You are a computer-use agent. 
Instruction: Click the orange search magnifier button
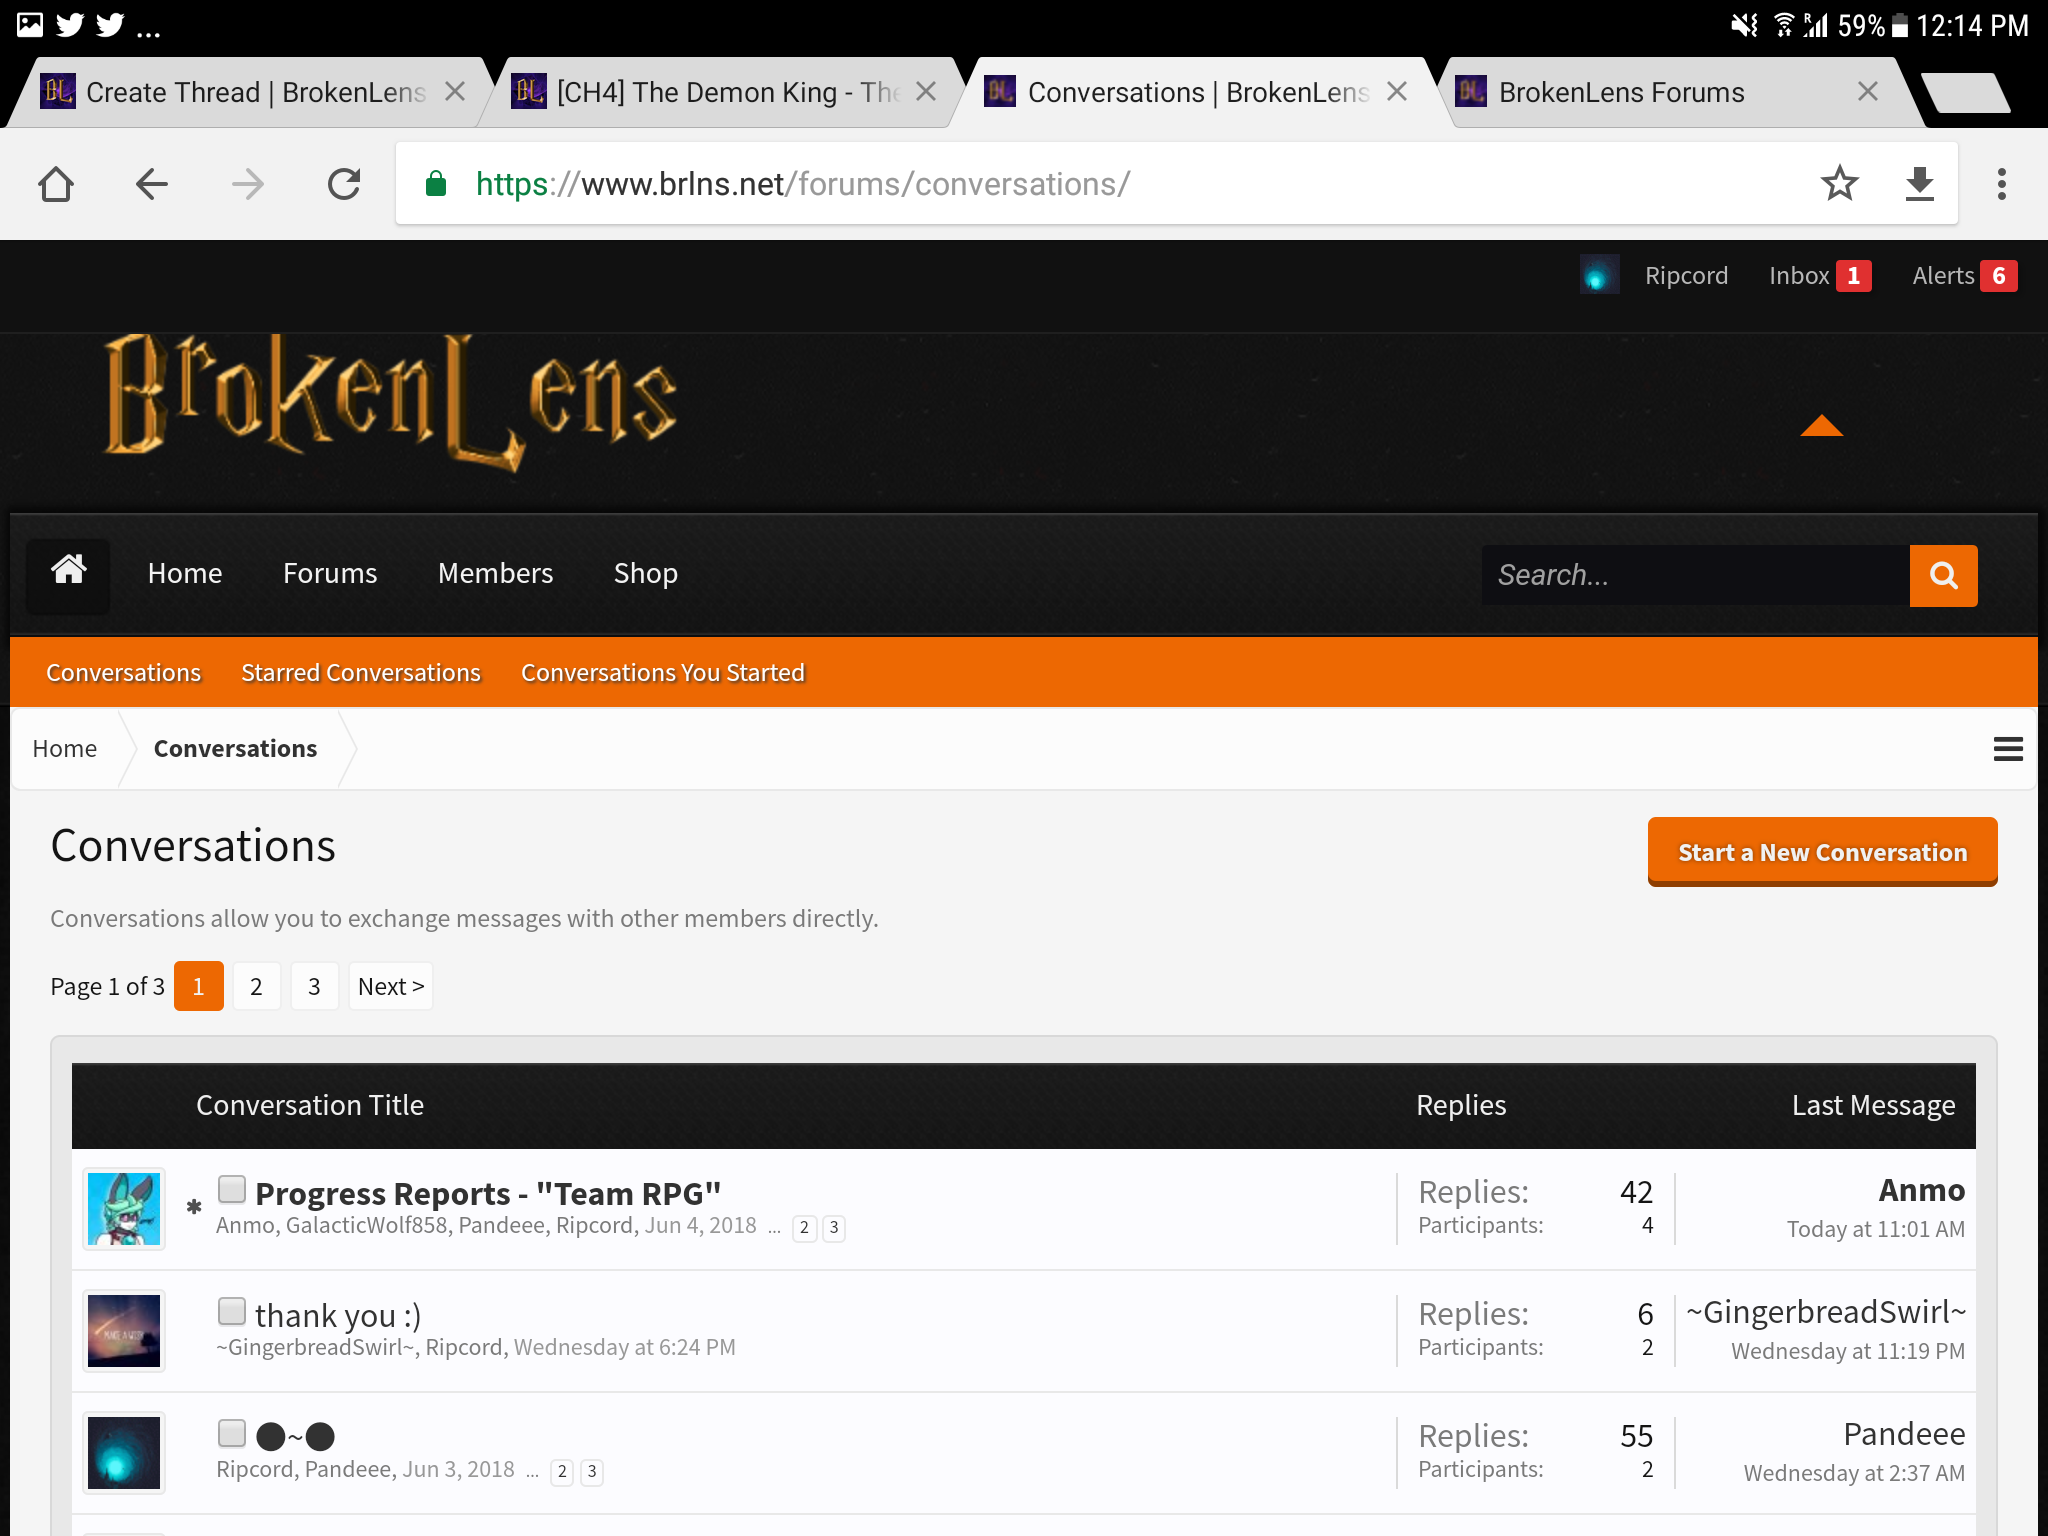pos(1943,575)
